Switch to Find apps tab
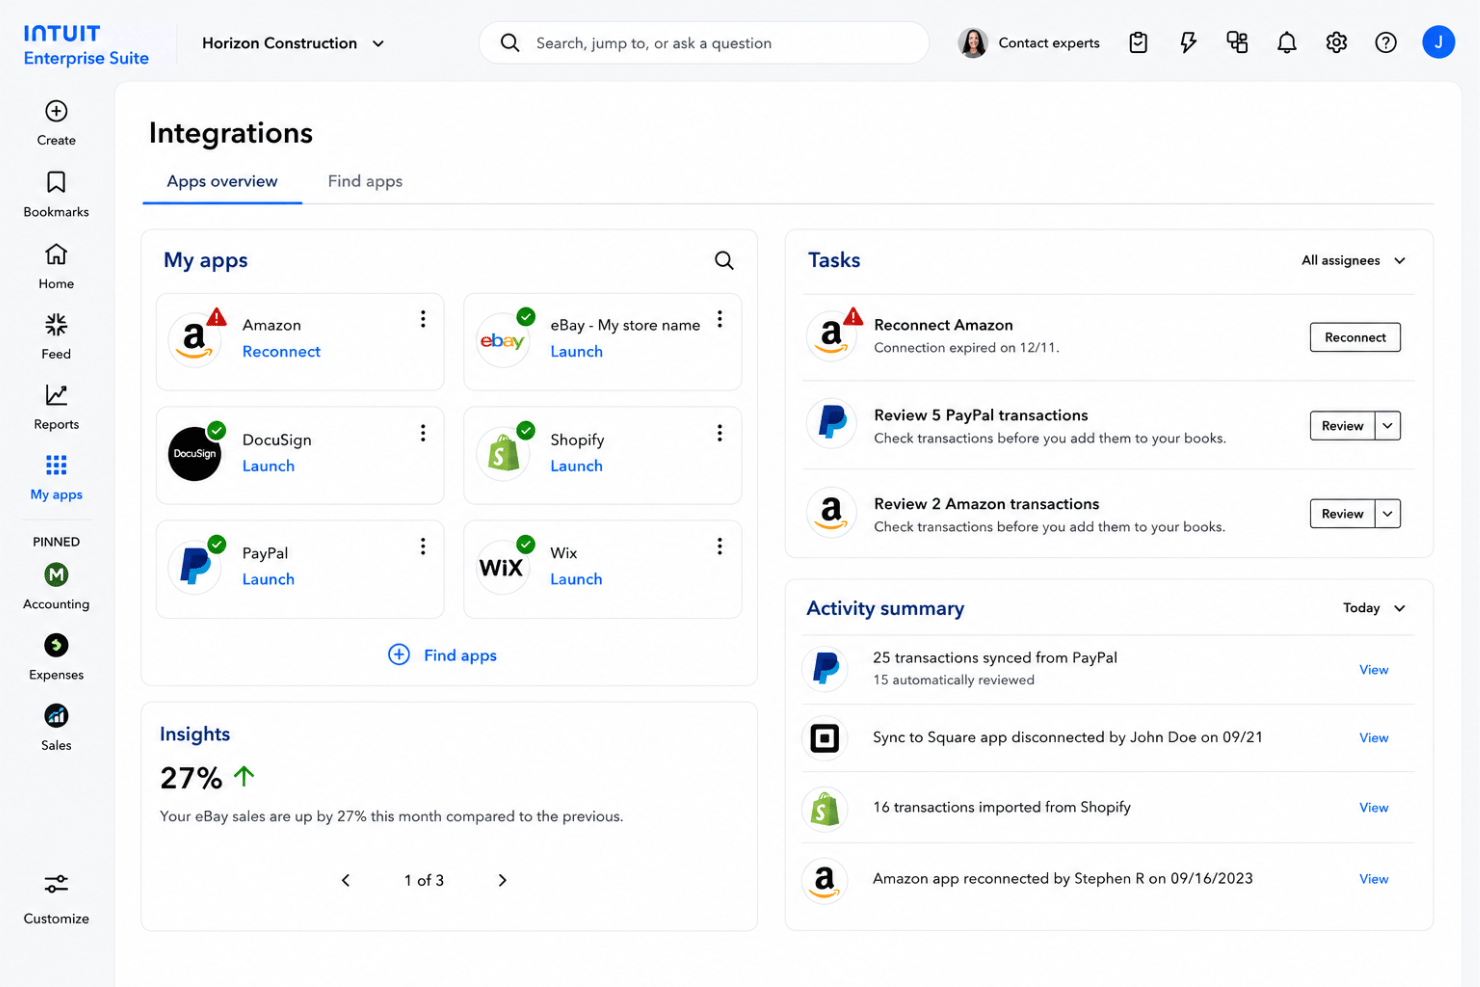The height and width of the screenshot is (987, 1480). [x=365, y=181]
